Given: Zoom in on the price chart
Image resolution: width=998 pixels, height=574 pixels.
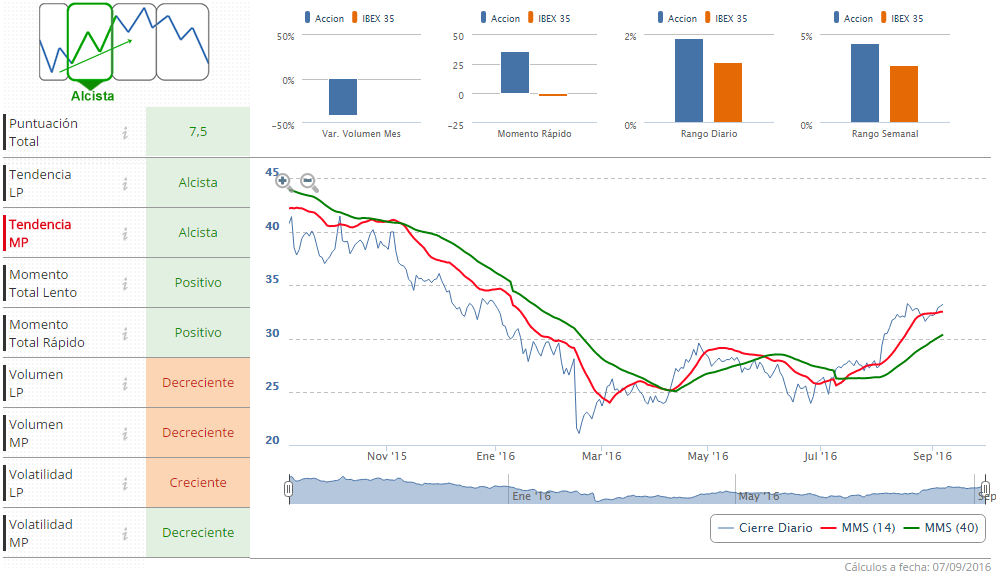Looking at the screenshot, I should pyautogui.click(x=284, y=183).
